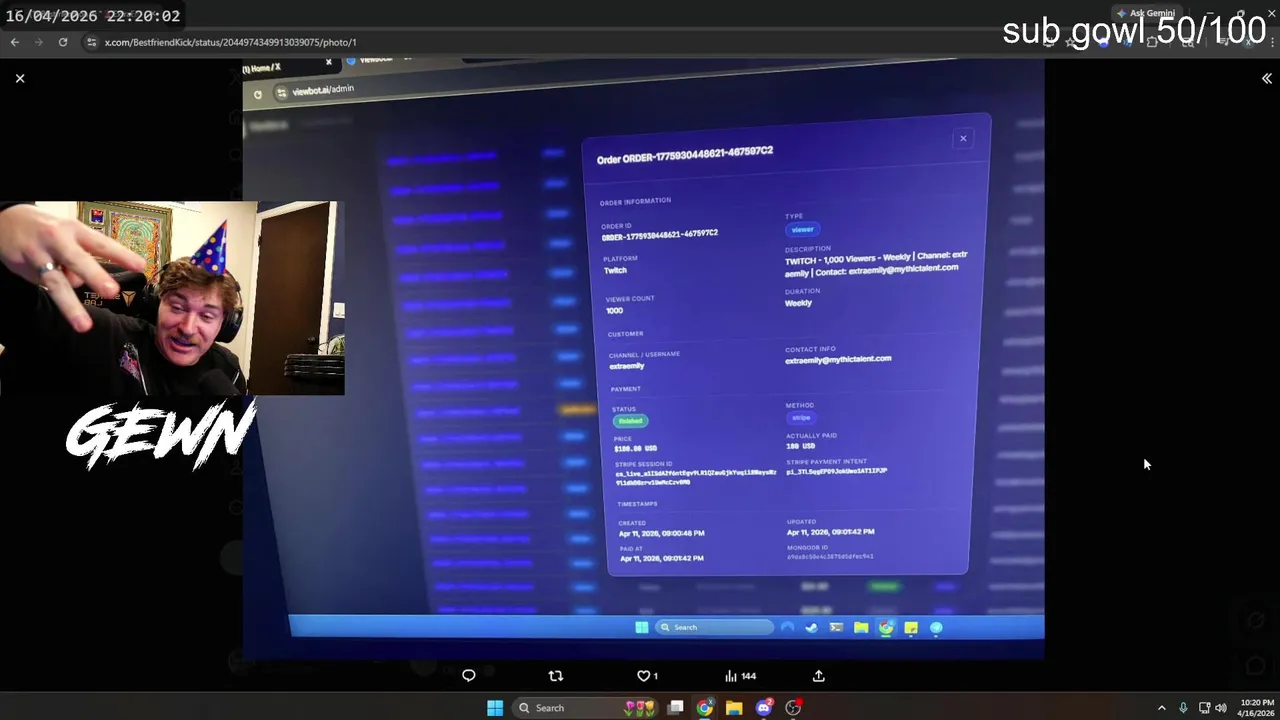Reload the current x.com page

point(63,42)
